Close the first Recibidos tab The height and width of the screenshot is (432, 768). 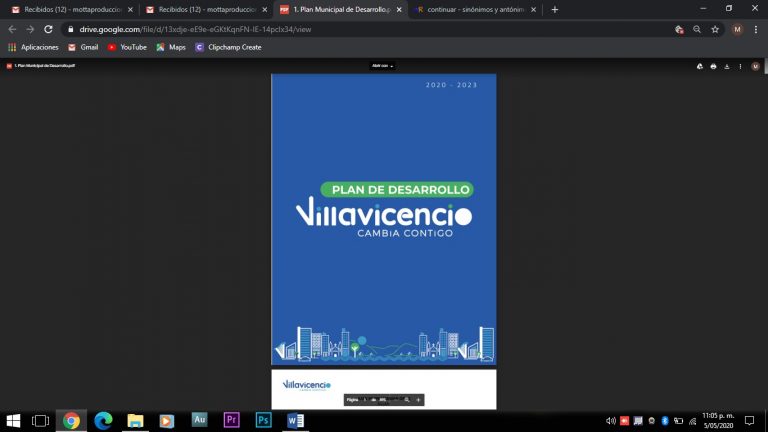point(130,9)
